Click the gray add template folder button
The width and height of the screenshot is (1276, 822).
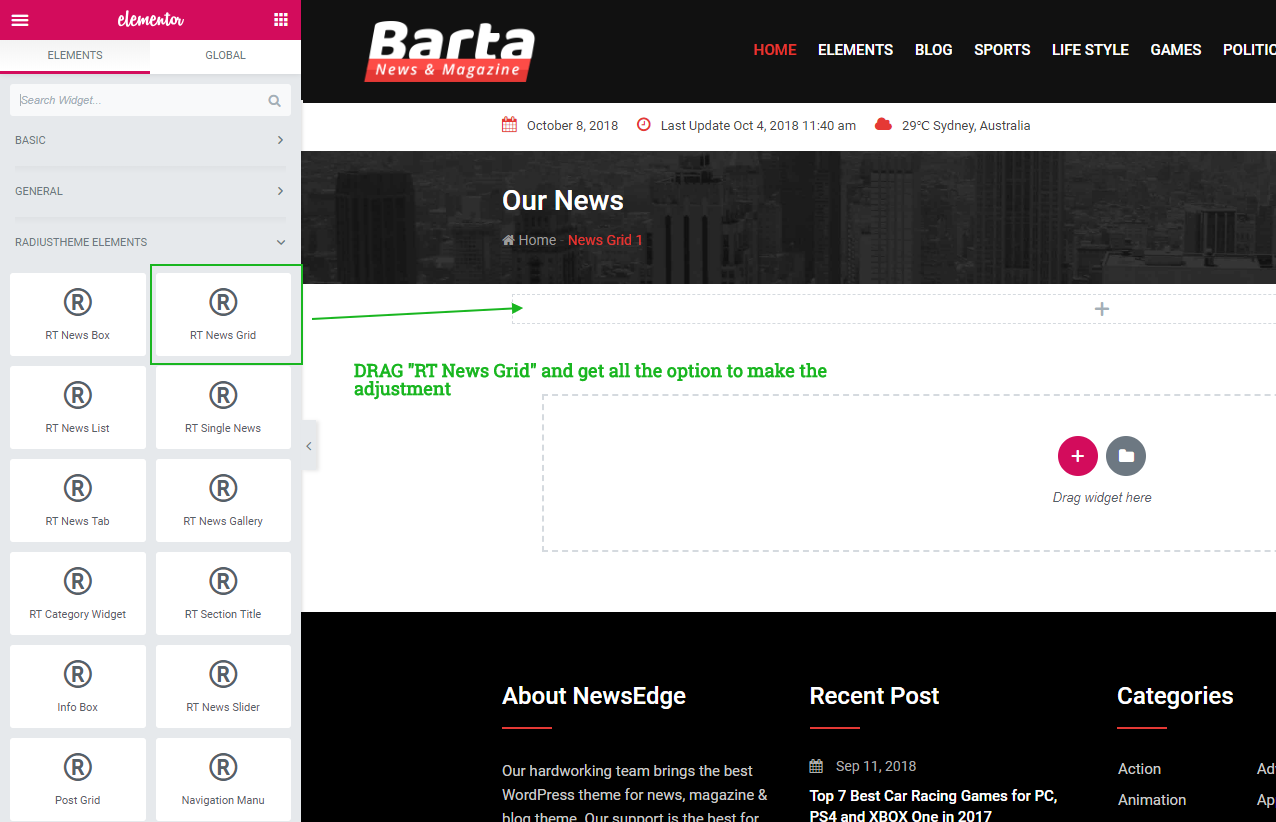(x=1126, y=456)
